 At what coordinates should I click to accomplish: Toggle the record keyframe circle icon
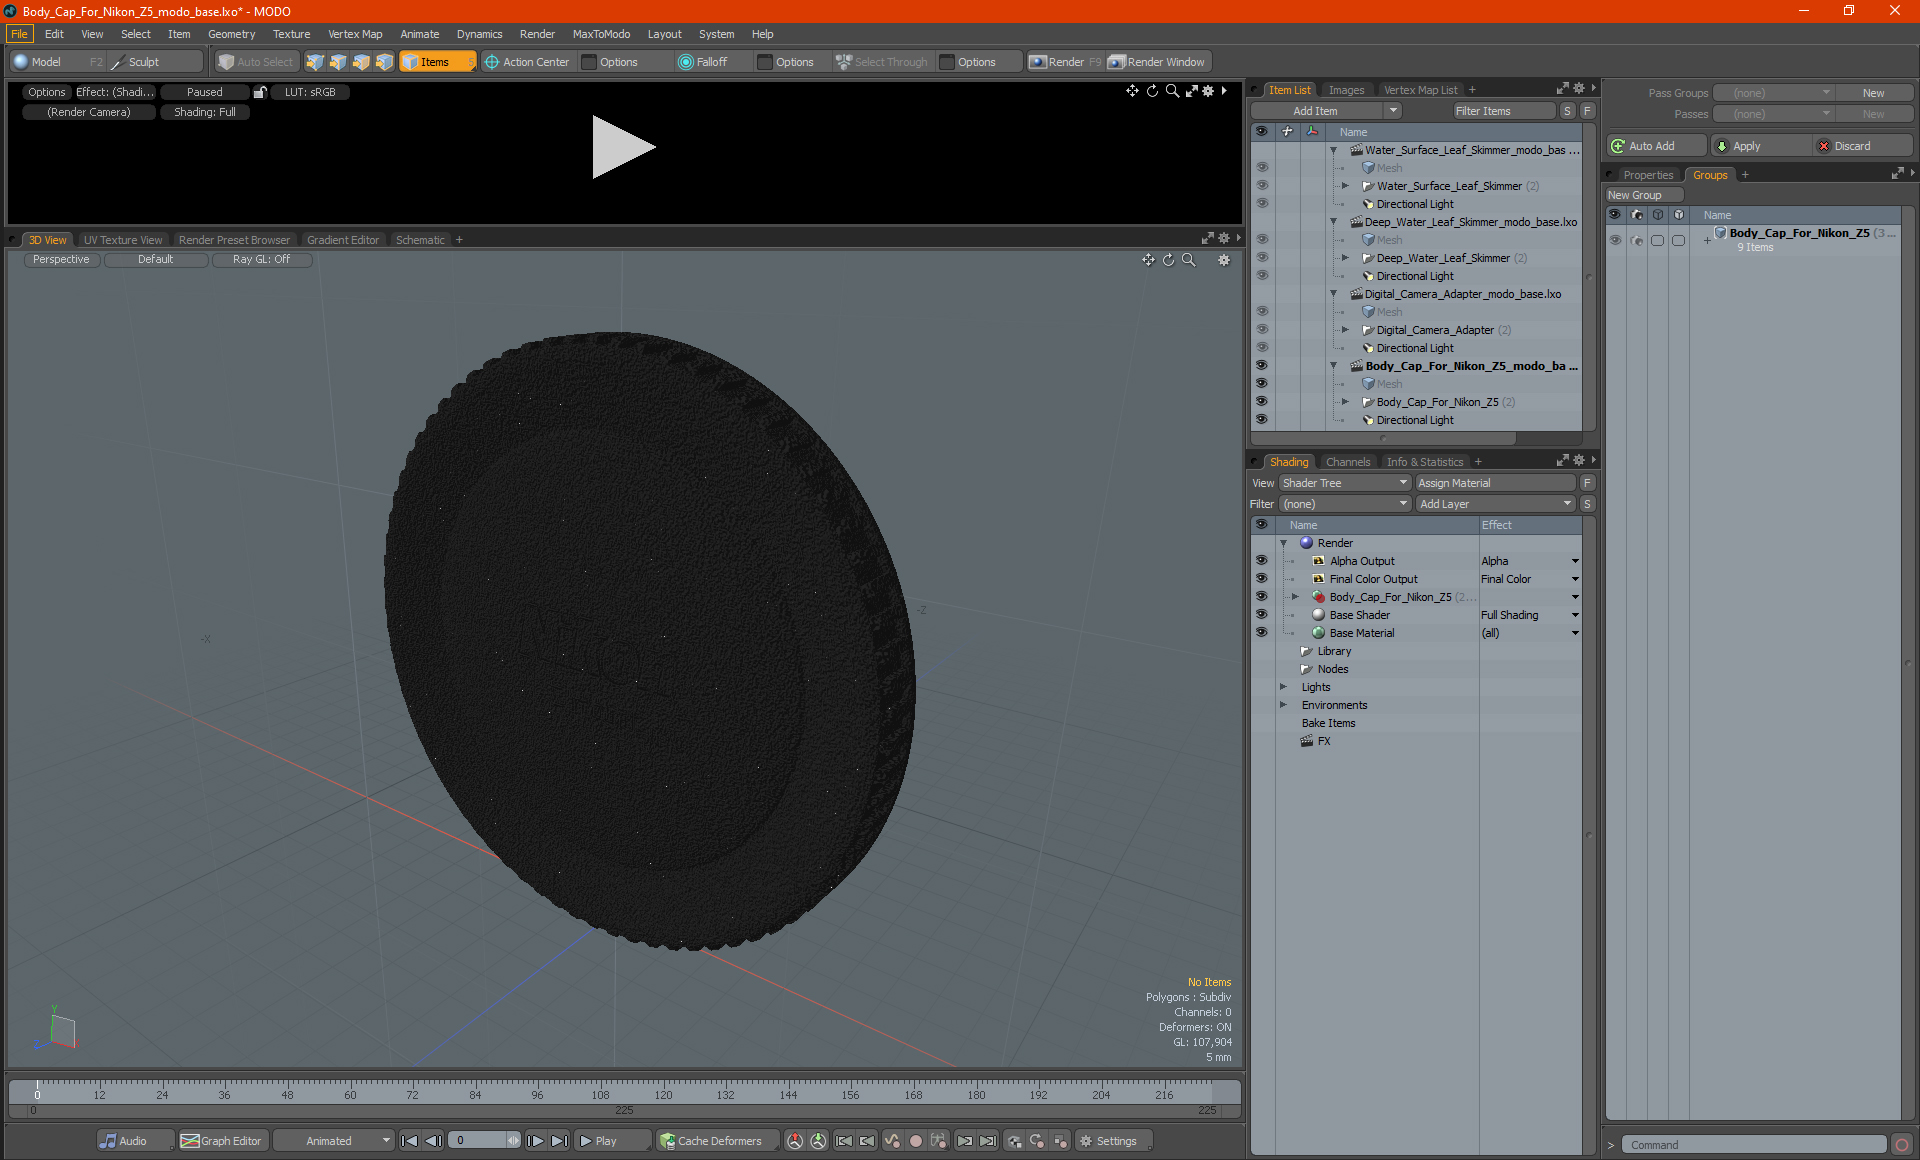pos(915,1141)
